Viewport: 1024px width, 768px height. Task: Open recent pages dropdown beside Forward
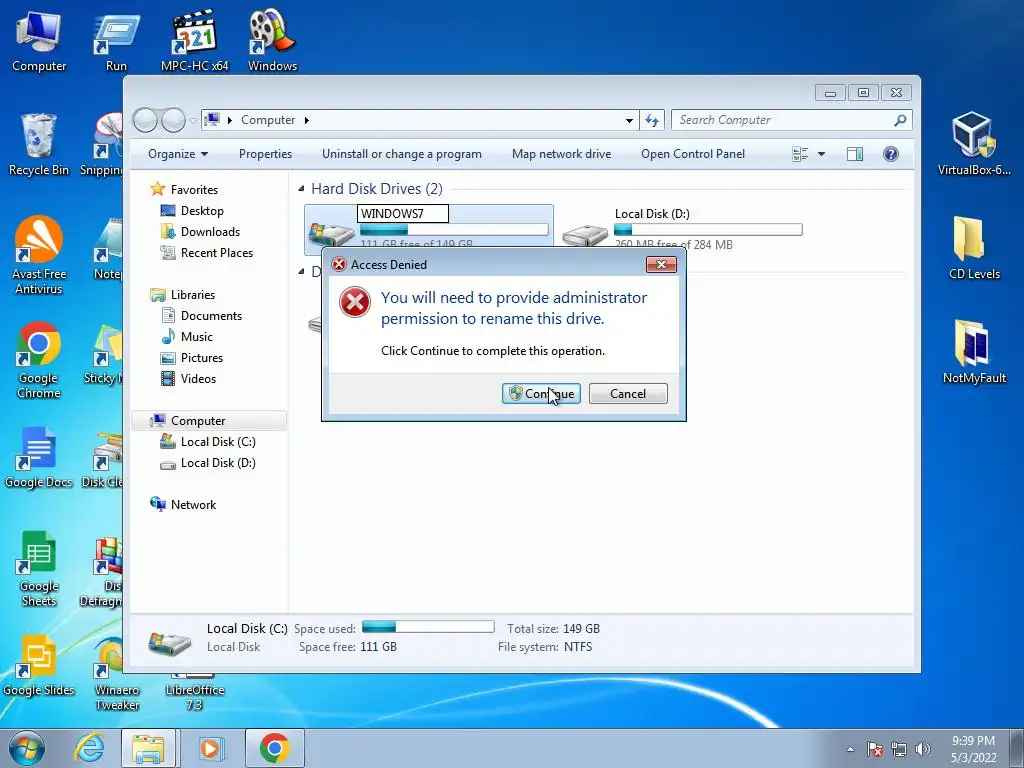[x=193, y=121]
